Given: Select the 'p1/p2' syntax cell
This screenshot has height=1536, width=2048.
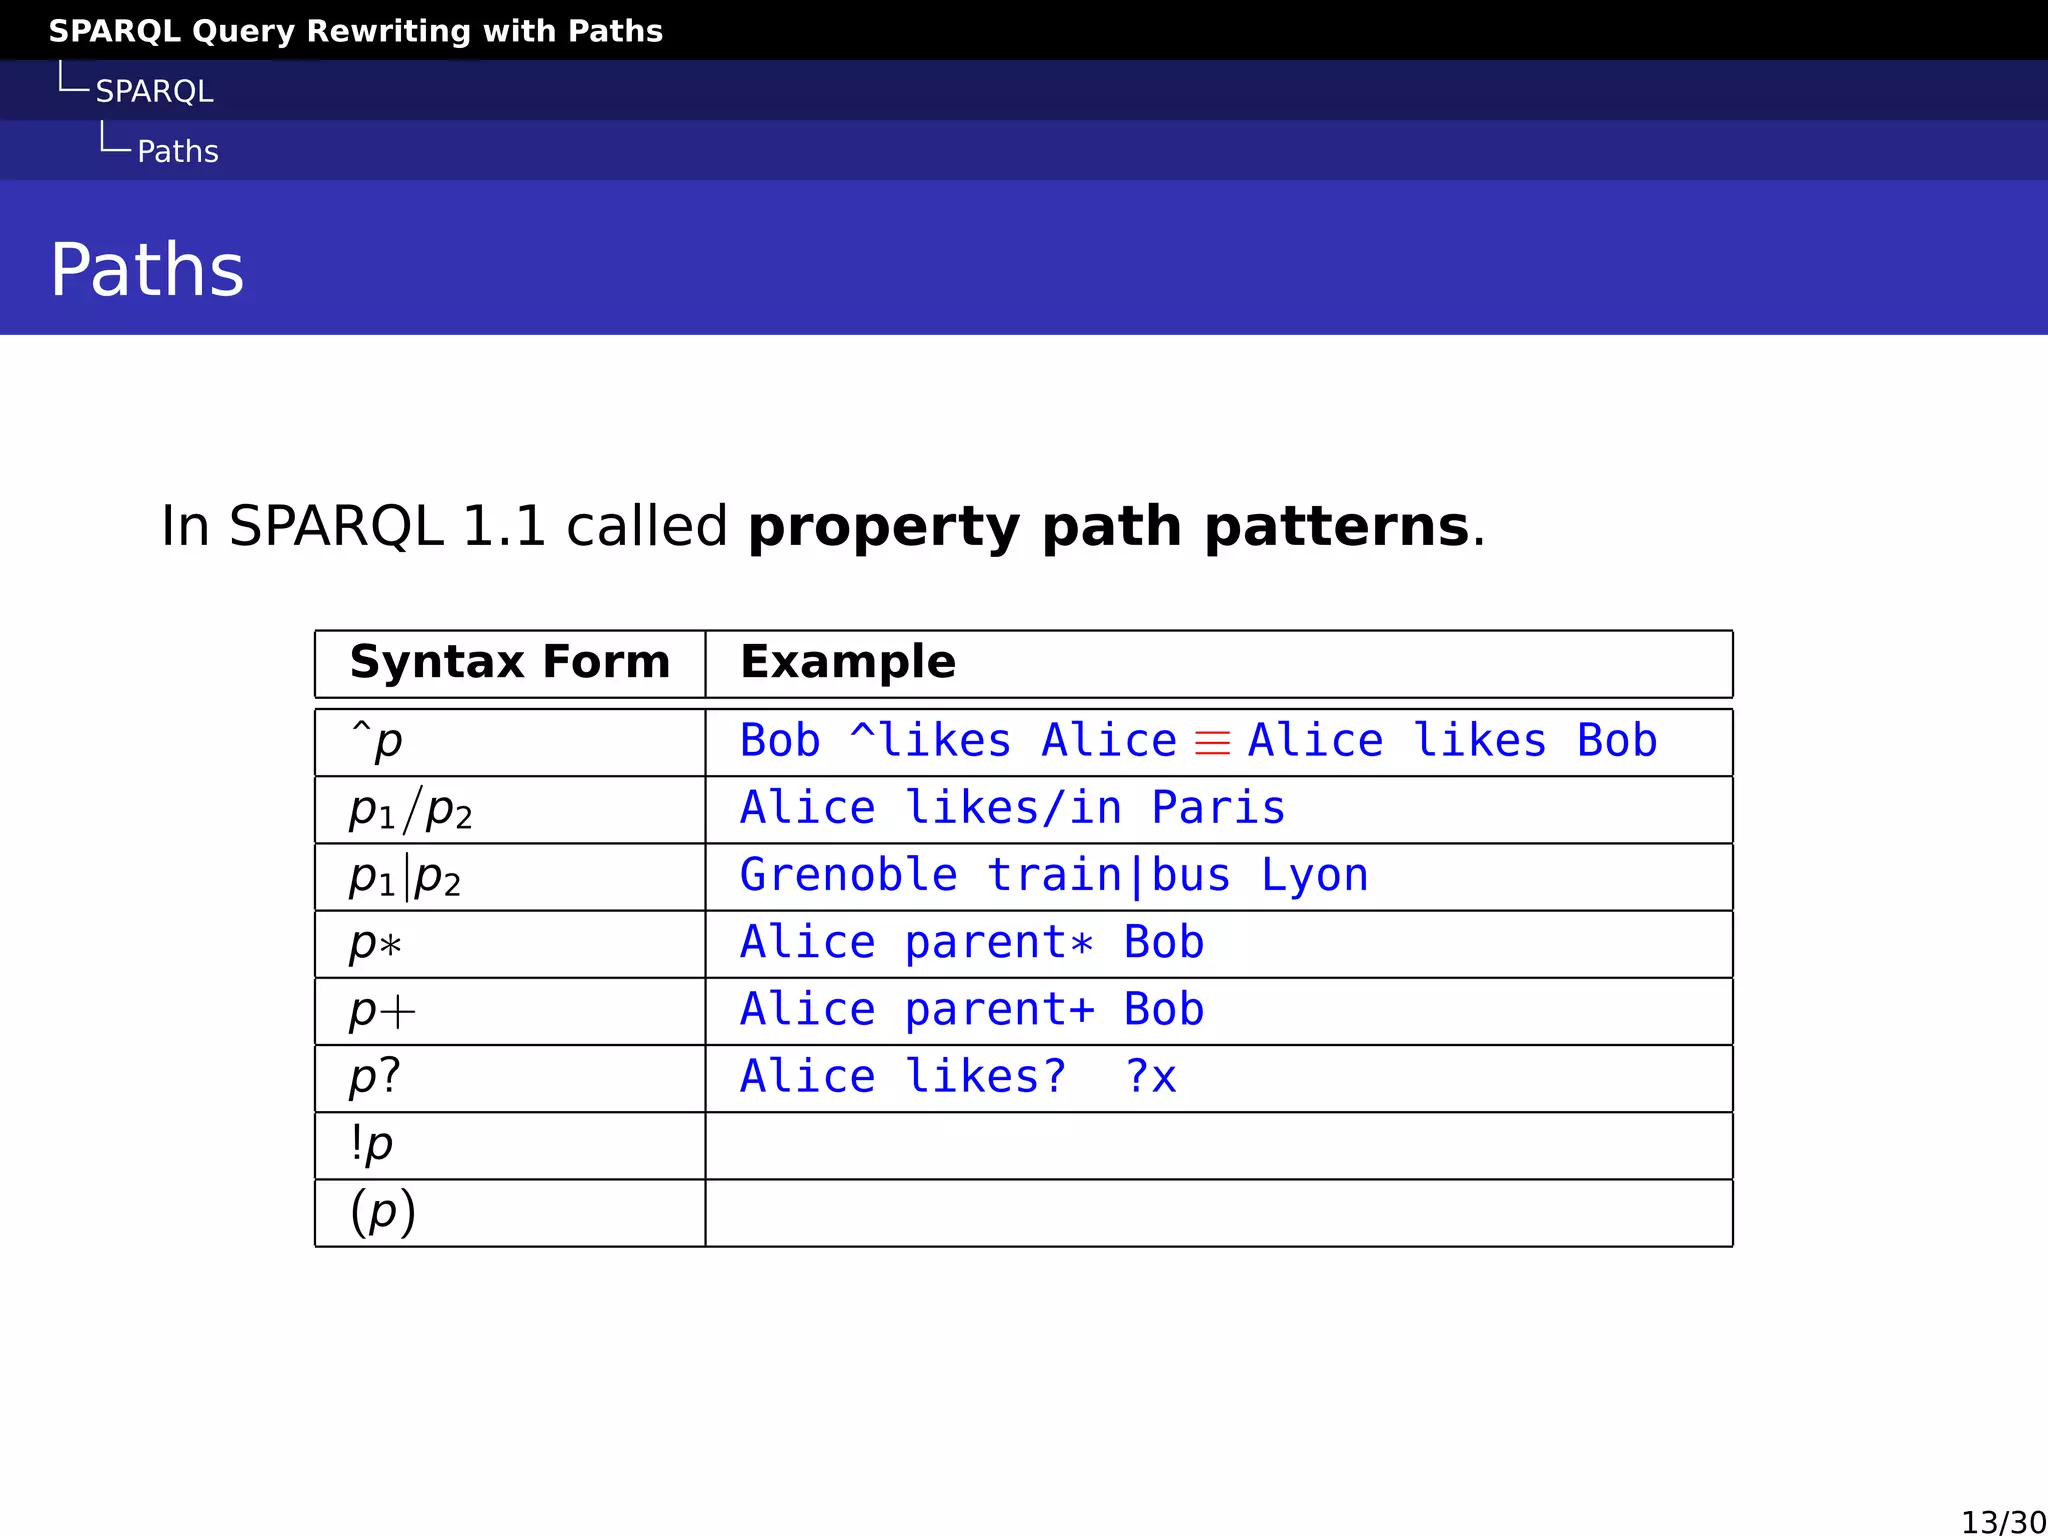Looking at the screenshot, I should coord(510,809).
